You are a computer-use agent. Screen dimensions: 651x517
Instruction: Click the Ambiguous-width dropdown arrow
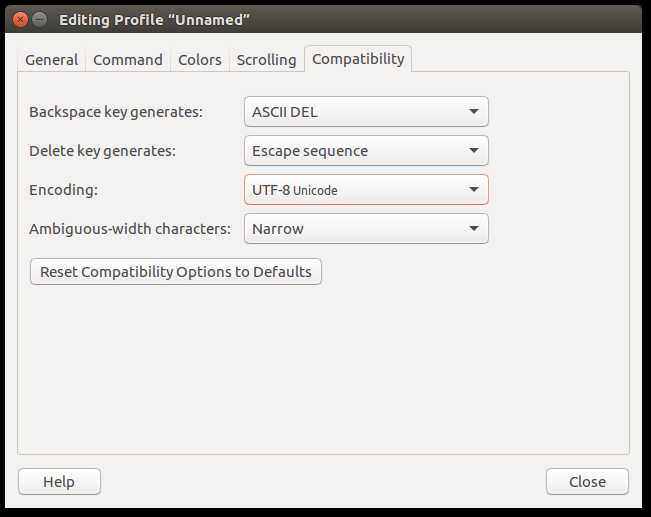474,229
